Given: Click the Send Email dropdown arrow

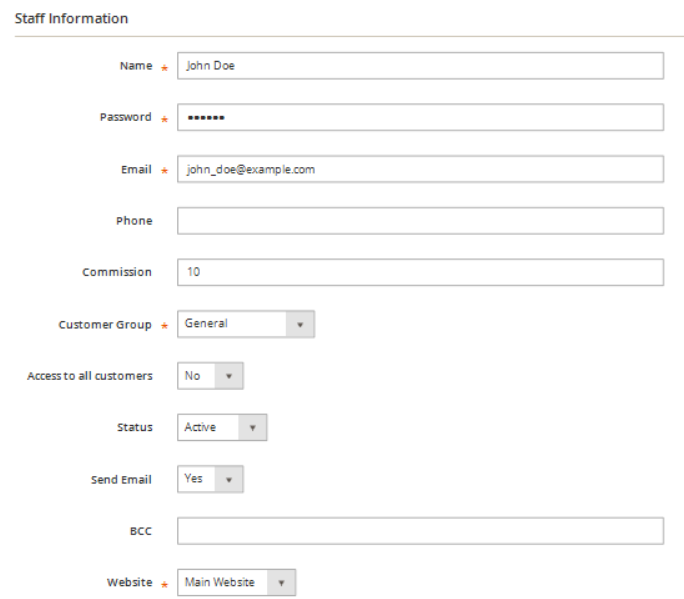Looking at the screenshot, I should pos(229,479).
